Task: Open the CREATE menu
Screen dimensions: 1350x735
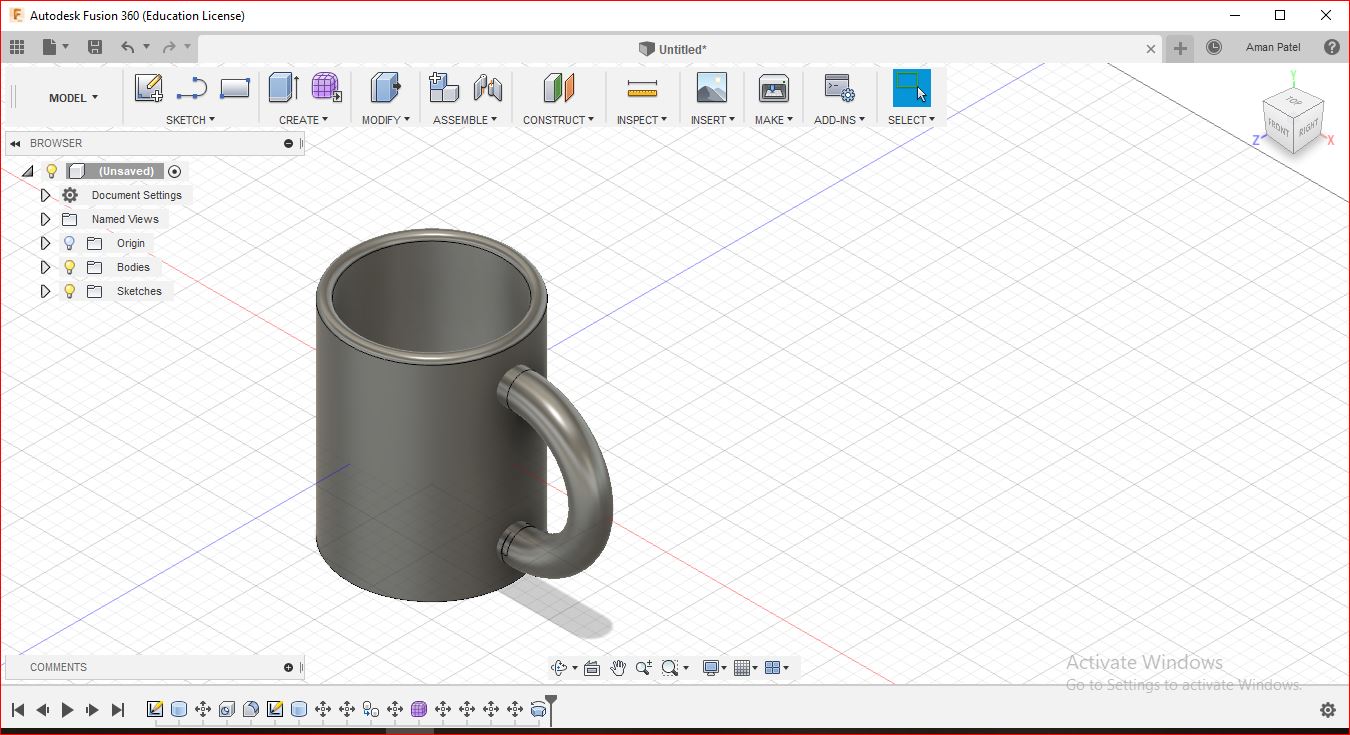Action: (x=303, y=120)
